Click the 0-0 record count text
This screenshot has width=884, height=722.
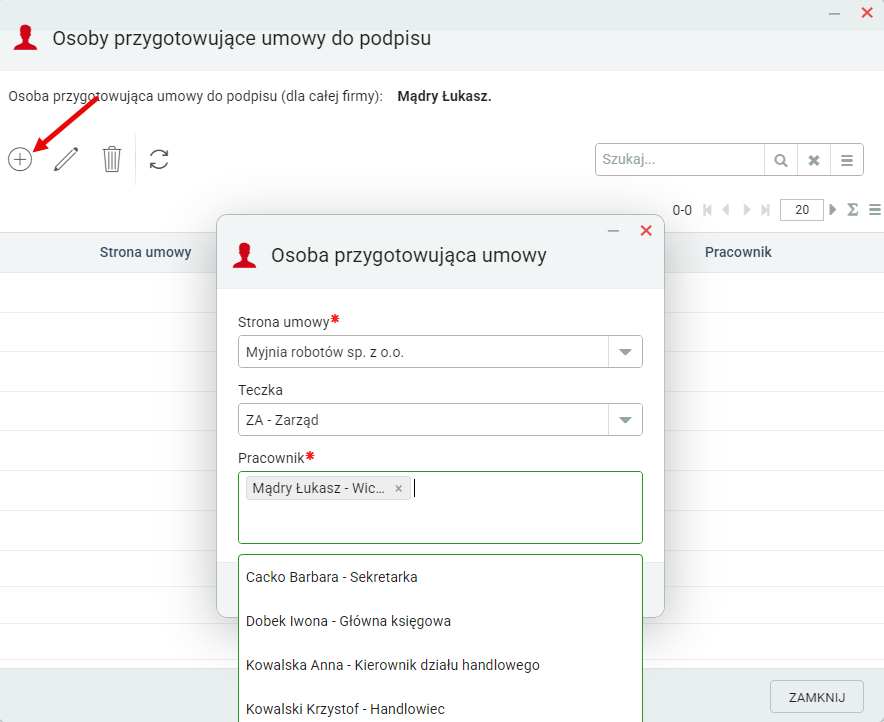(682, 211)
